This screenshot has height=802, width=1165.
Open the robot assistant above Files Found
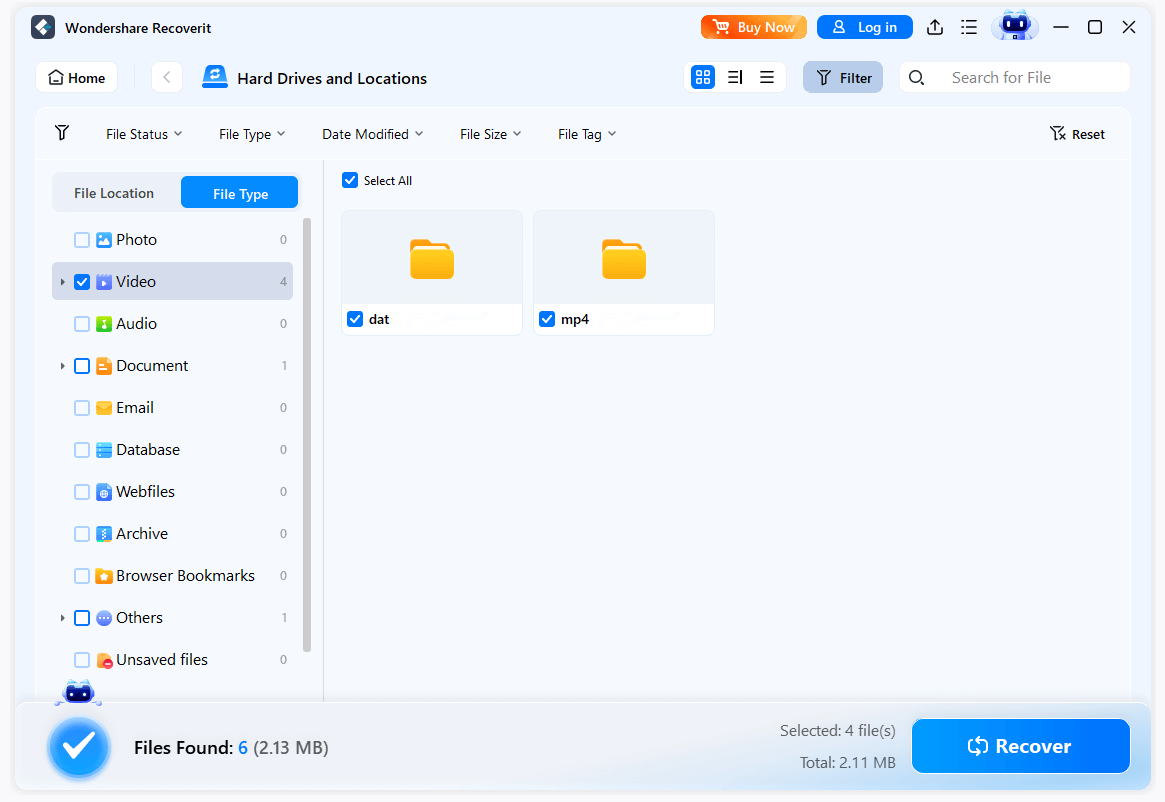79,692
